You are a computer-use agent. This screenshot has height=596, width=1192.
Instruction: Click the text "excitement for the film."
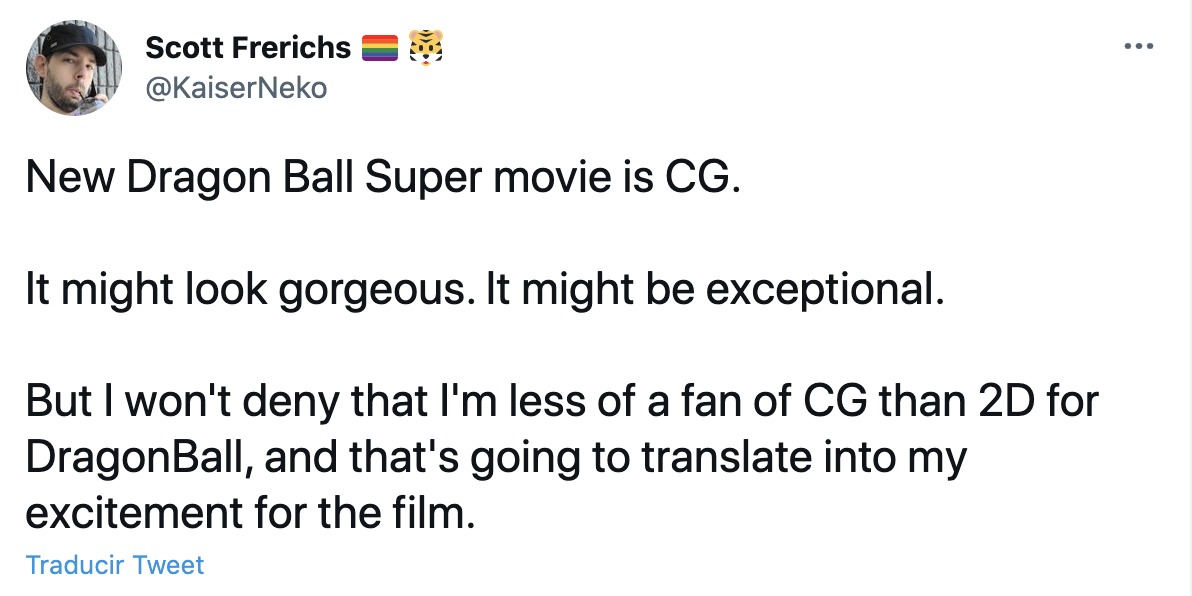tap(247, 514)
